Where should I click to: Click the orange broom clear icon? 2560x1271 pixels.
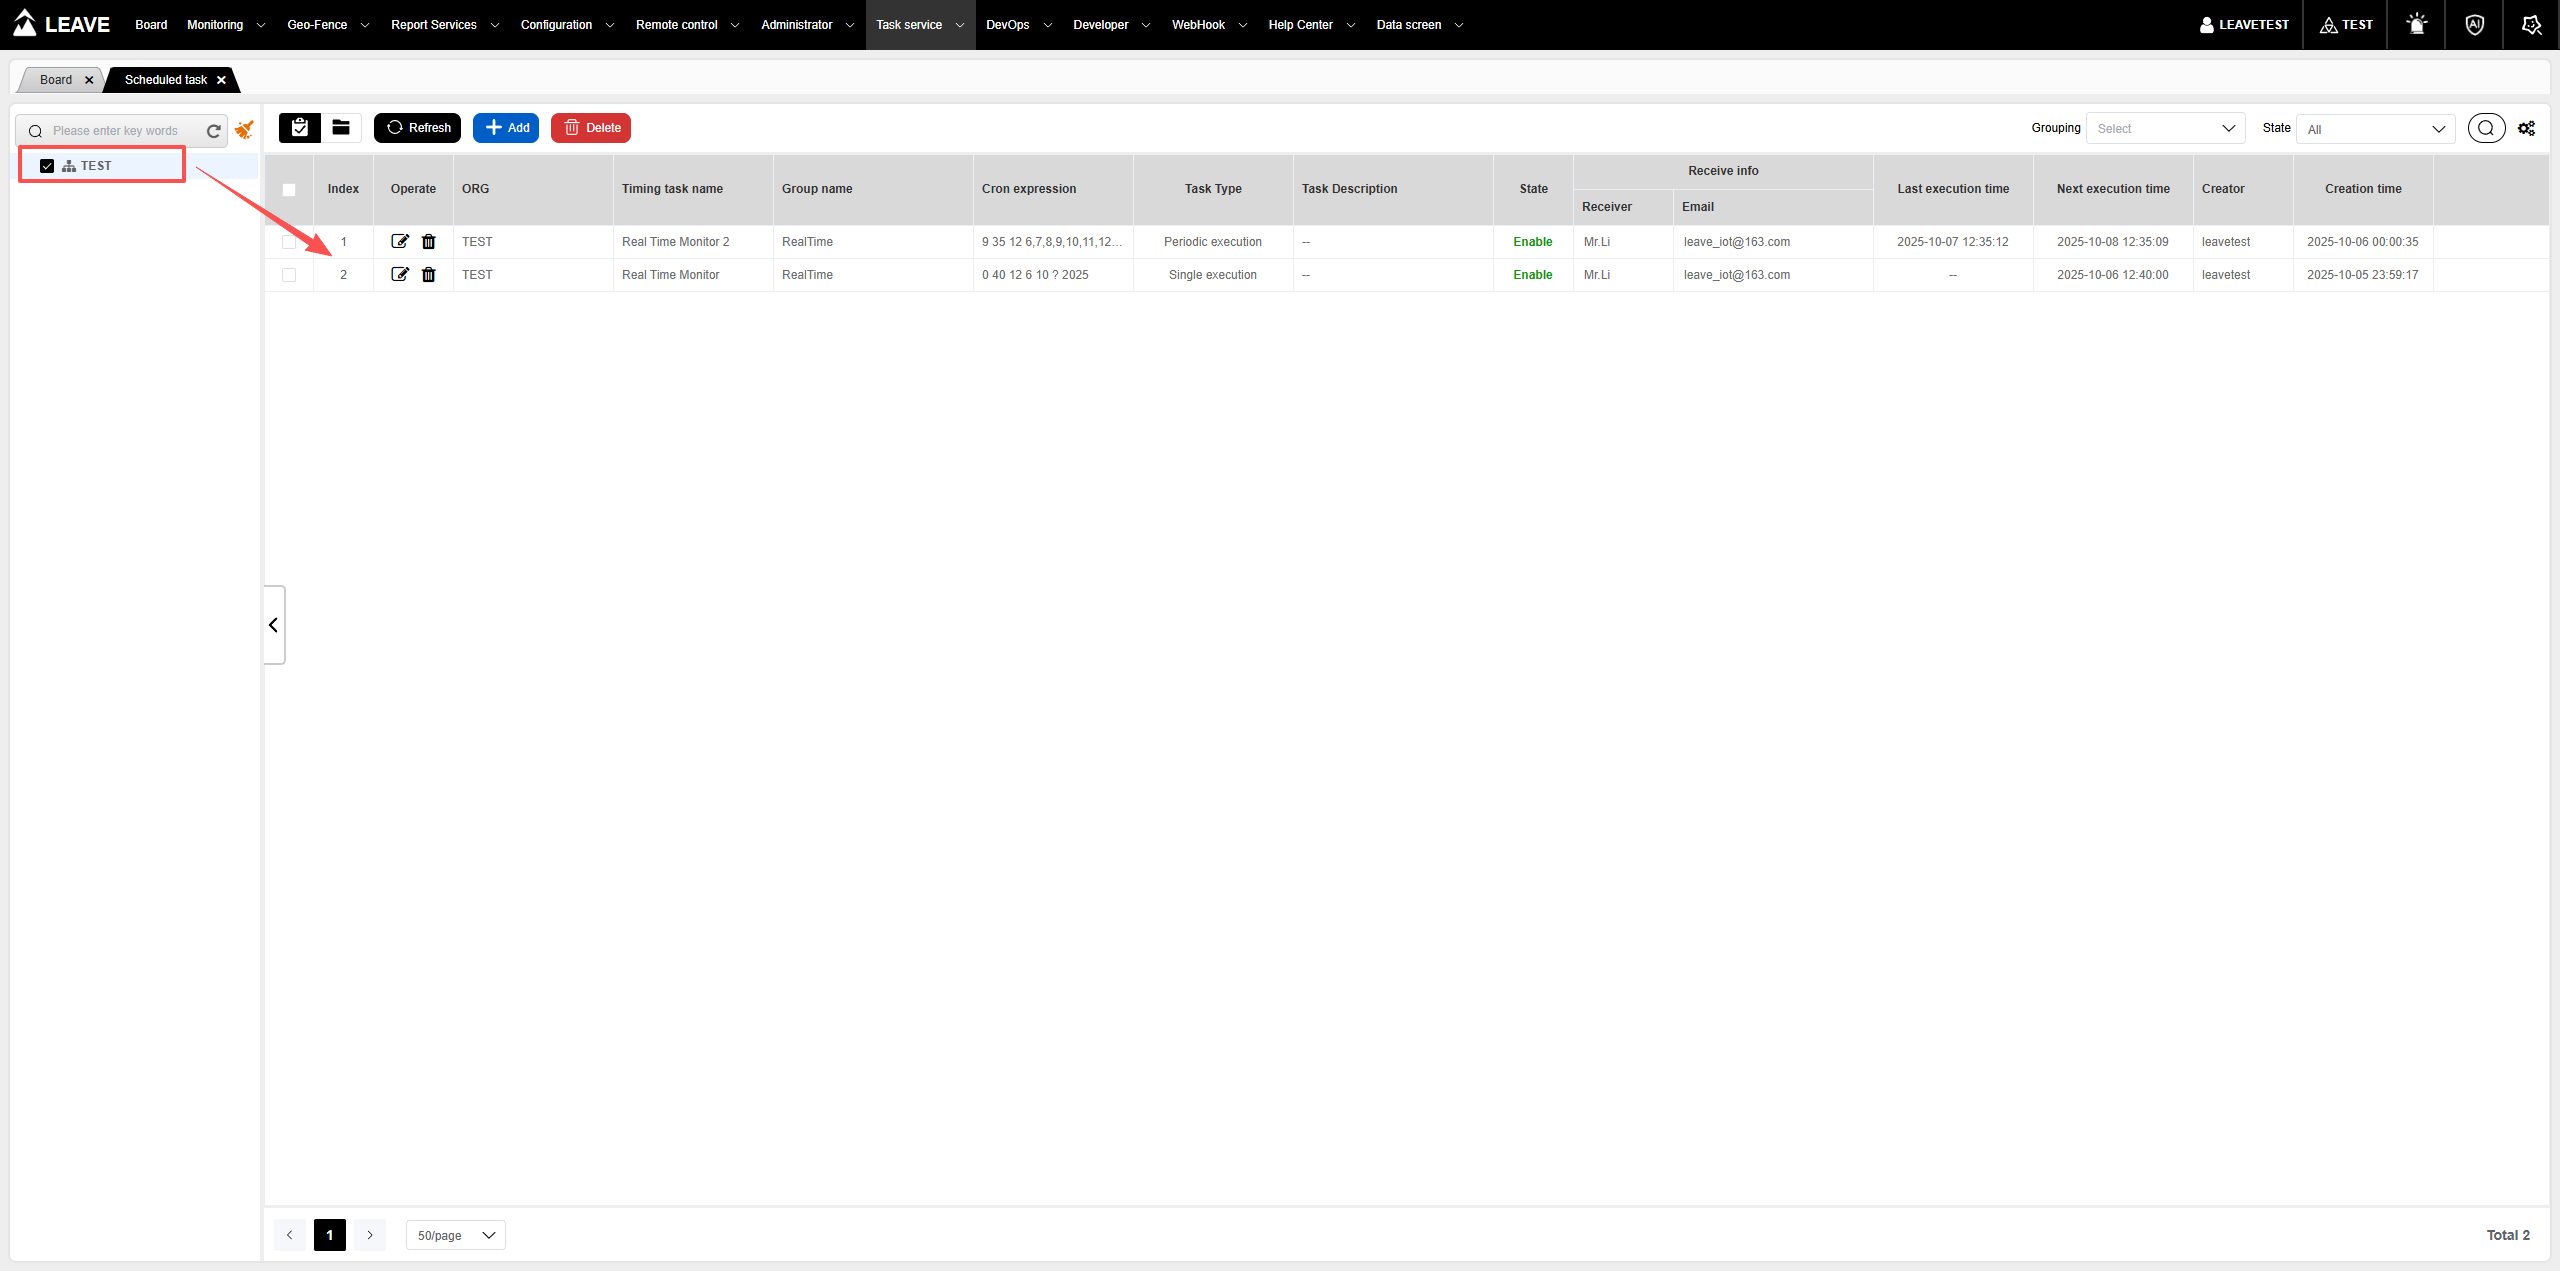coord(244,130)
